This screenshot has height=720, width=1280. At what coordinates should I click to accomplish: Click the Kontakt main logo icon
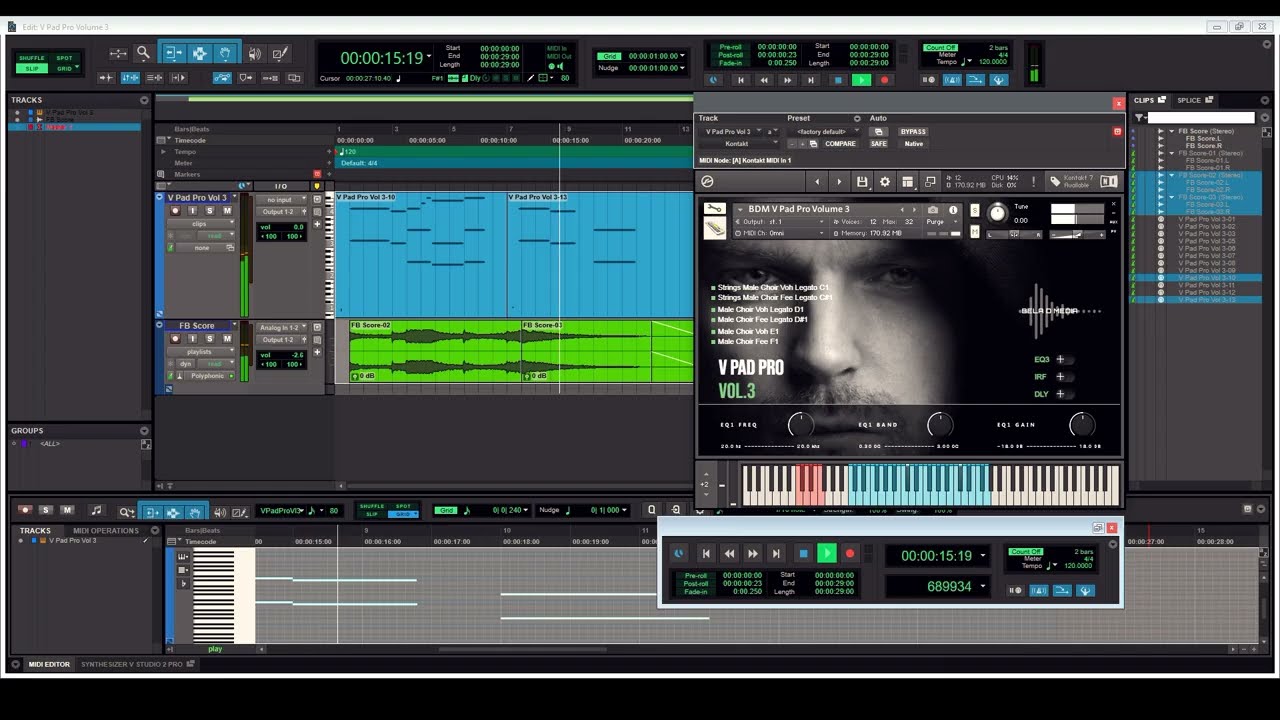708,181
